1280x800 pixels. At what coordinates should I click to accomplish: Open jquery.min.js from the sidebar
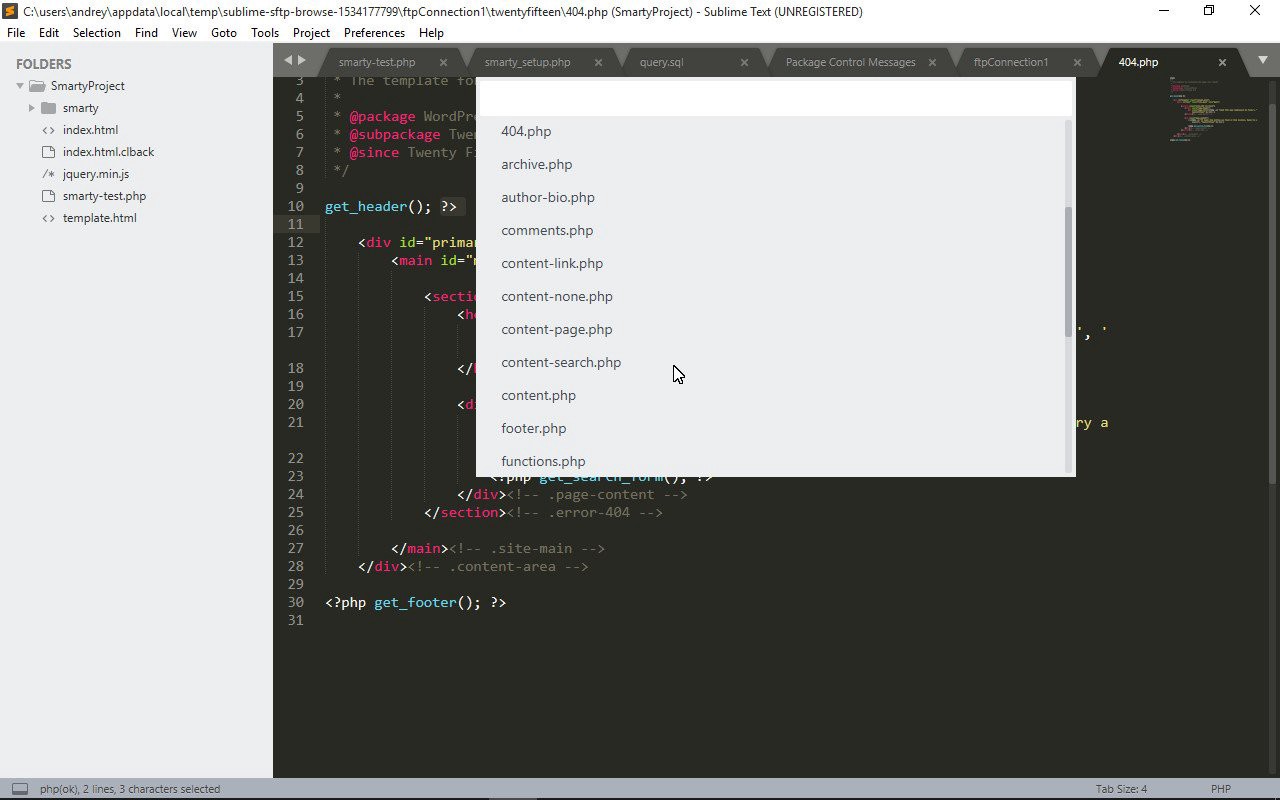click(x=95, y=174)
